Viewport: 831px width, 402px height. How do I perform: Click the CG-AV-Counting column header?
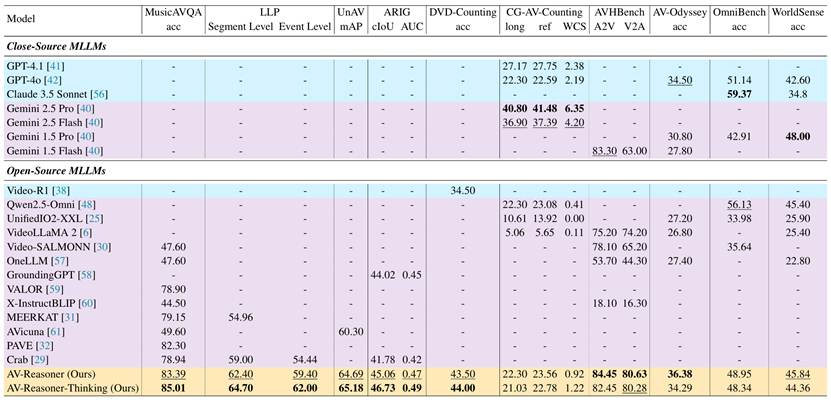[x=544, y=13]
